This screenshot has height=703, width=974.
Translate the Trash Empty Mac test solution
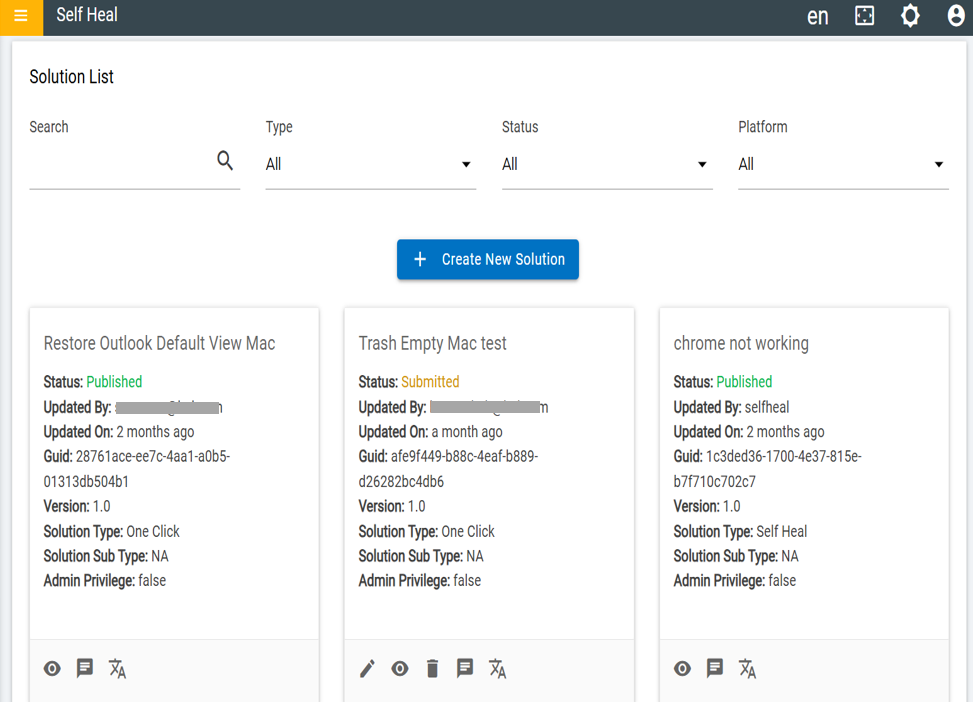point(498,669)
